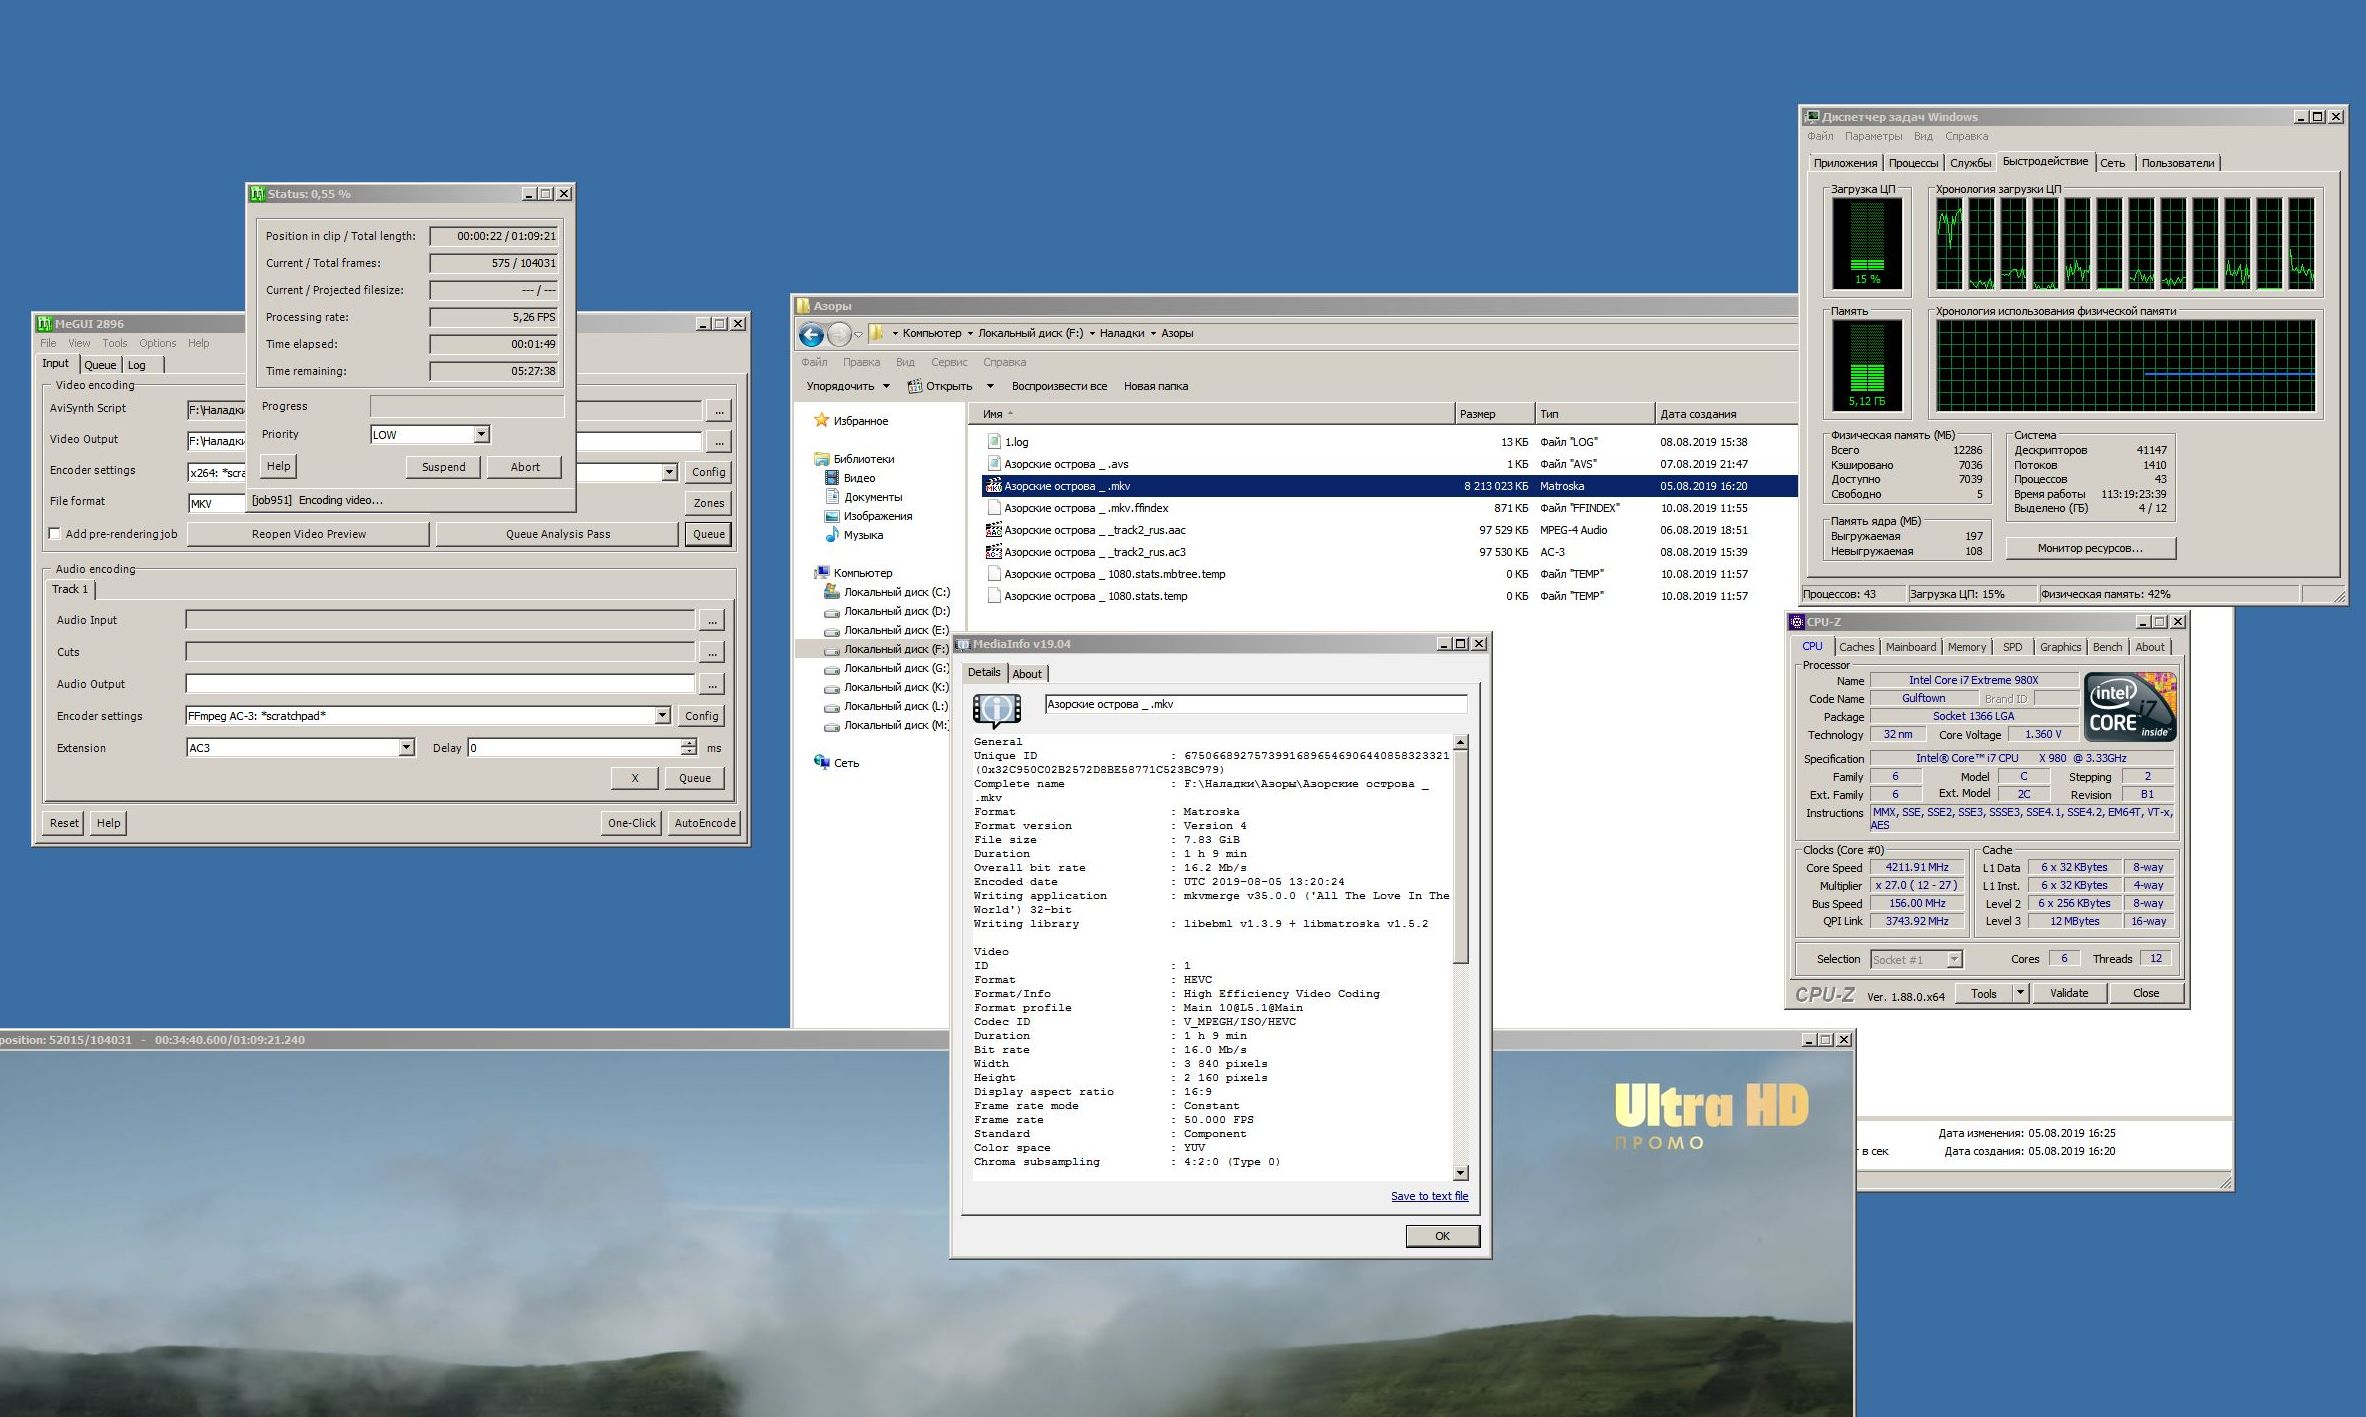Click the Intel Core i7 logo in CPU-Z
2366x1417 pixels.
pos(2130,707)
